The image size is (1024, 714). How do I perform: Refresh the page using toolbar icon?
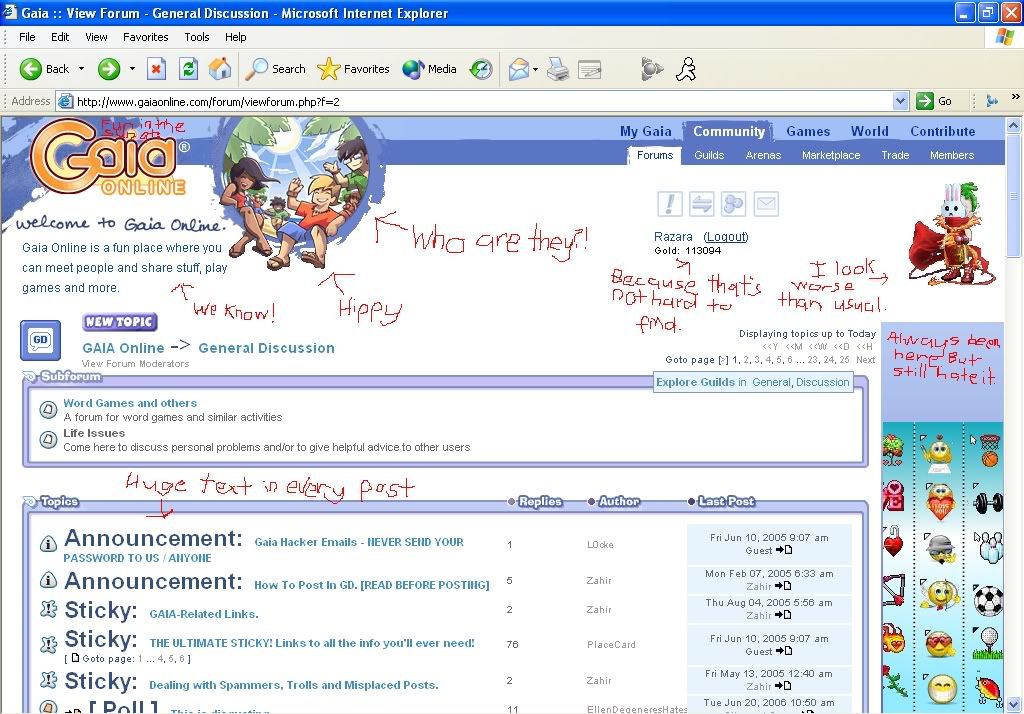click(x=188, y=69)
